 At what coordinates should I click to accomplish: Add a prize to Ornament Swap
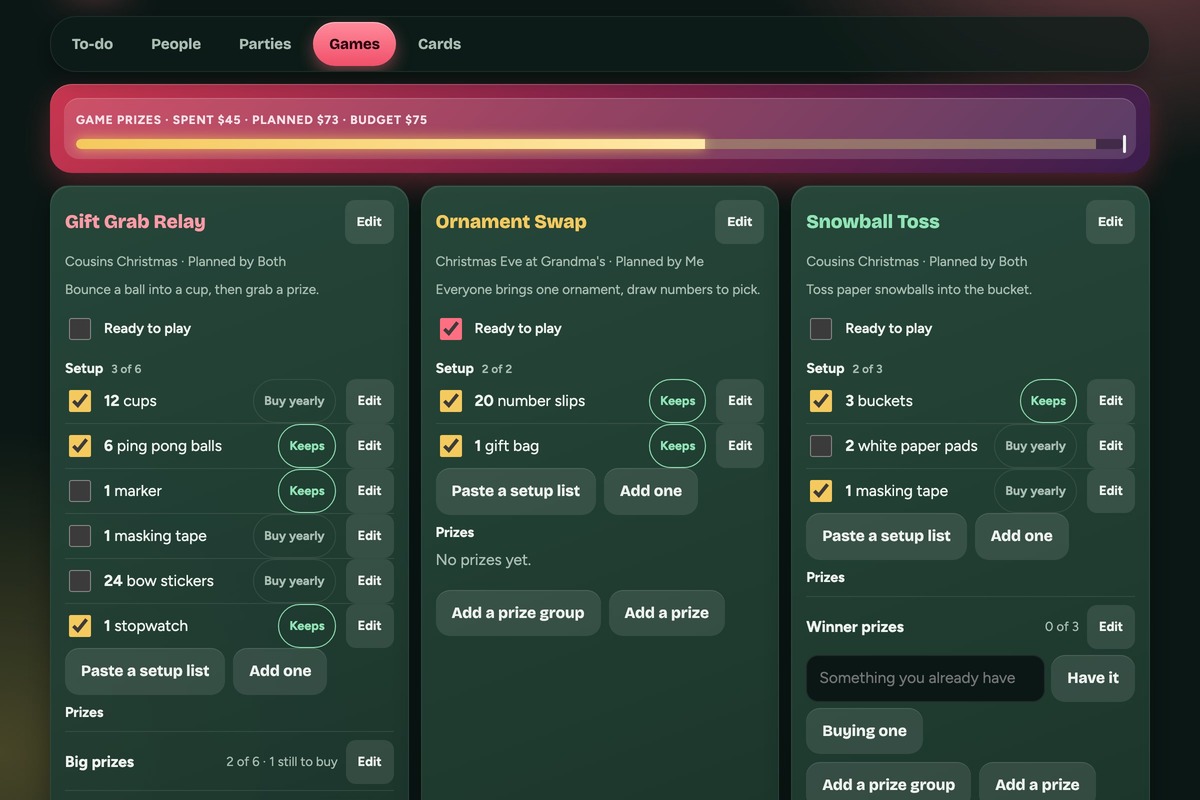tap(667, 613)
